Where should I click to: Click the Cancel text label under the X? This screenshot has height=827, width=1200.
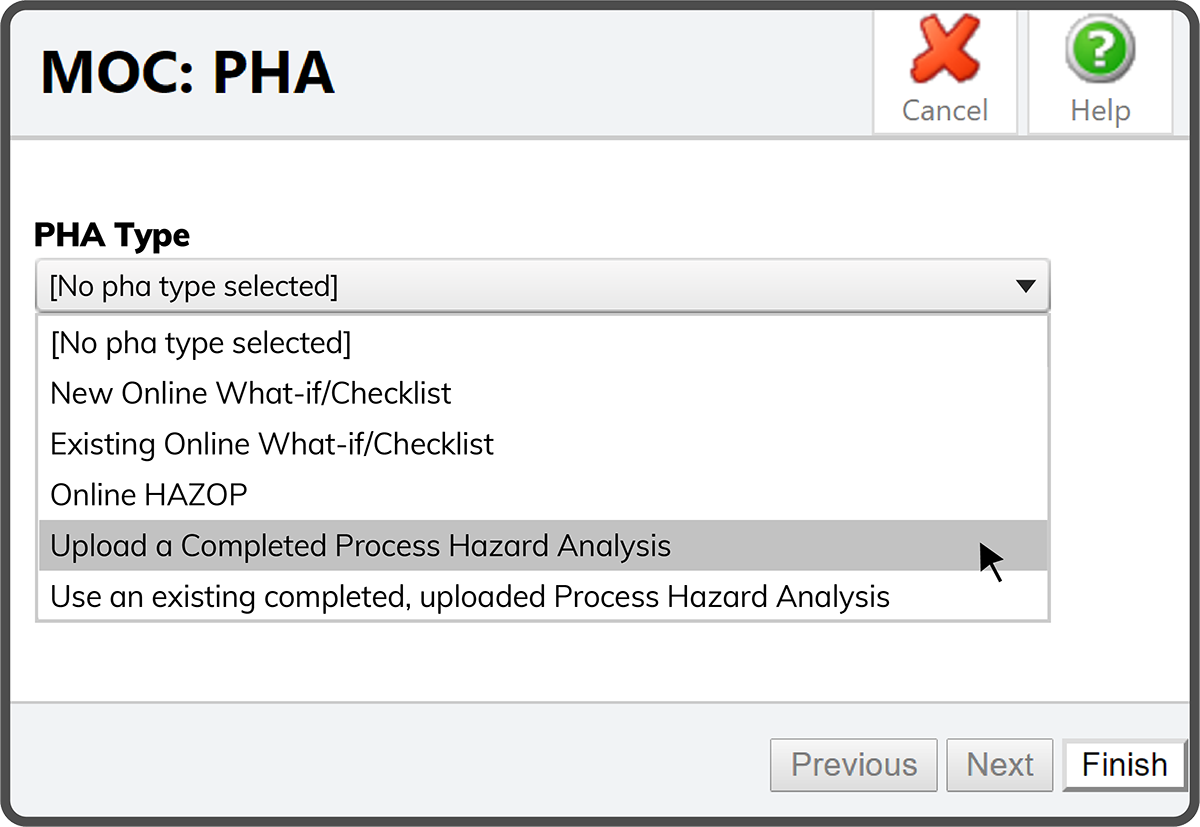(x=944, y=110)
